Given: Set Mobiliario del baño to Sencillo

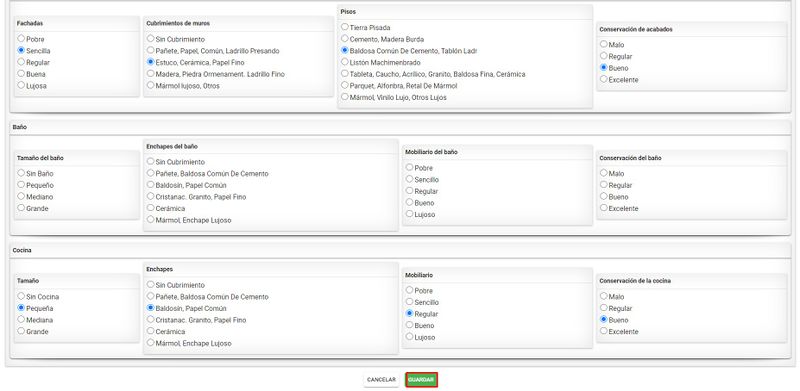Looking at the screenshot, I should (x=409, y=179).
